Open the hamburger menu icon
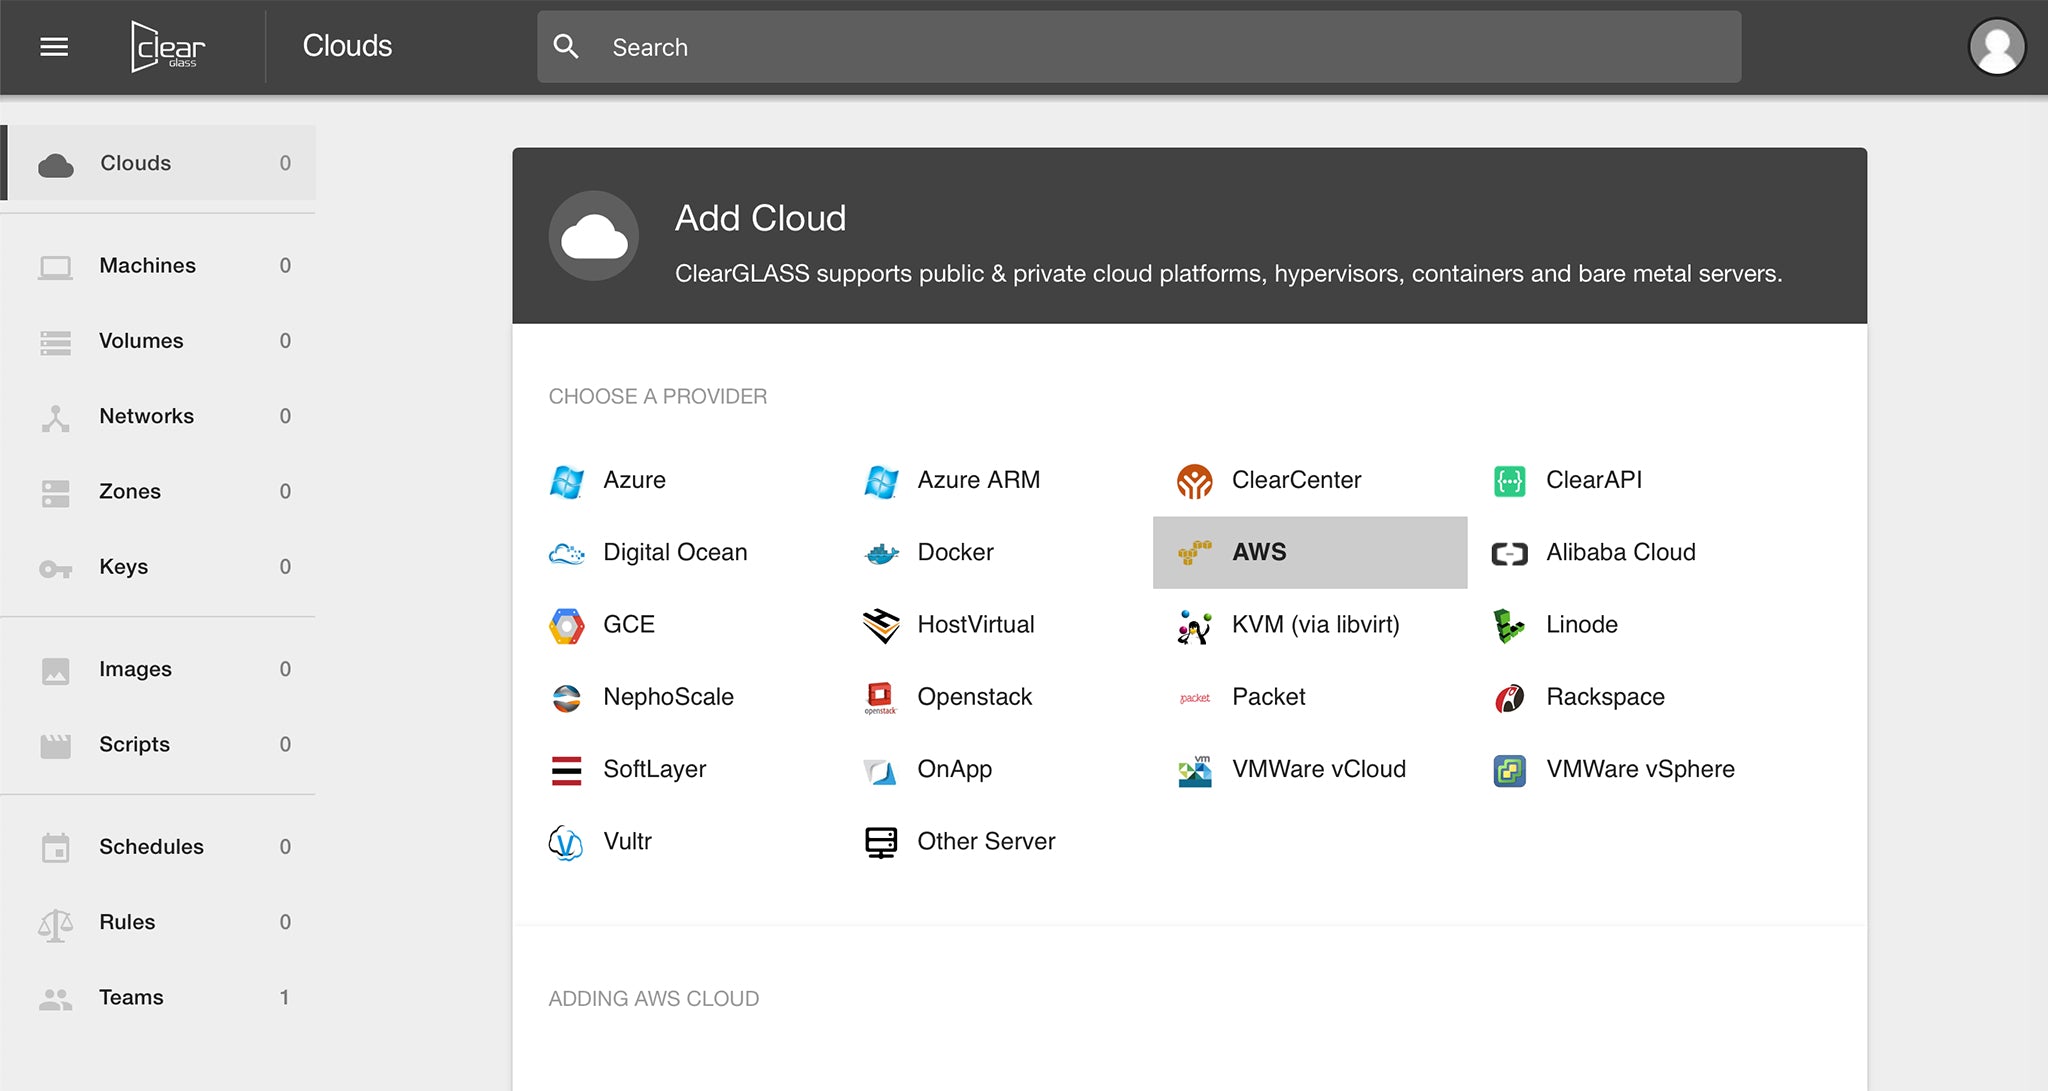 [54, 47]
